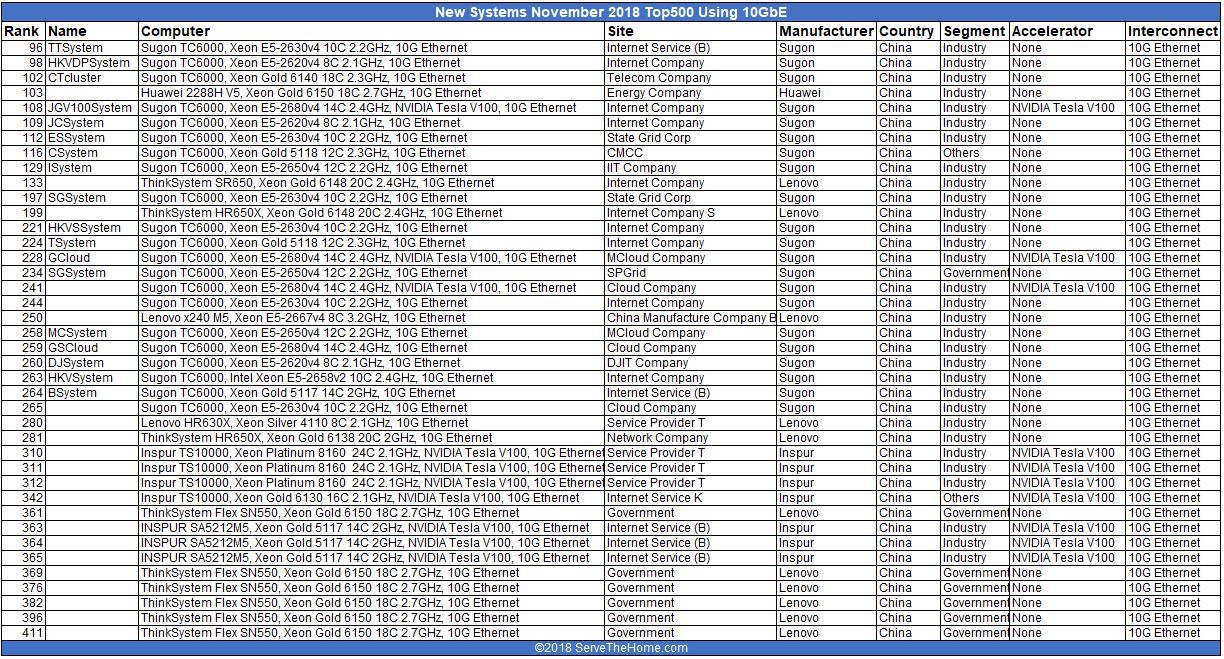Click the Internet Service K site cell
This screenshot has height=659, width=1224.
click(691, 498)
